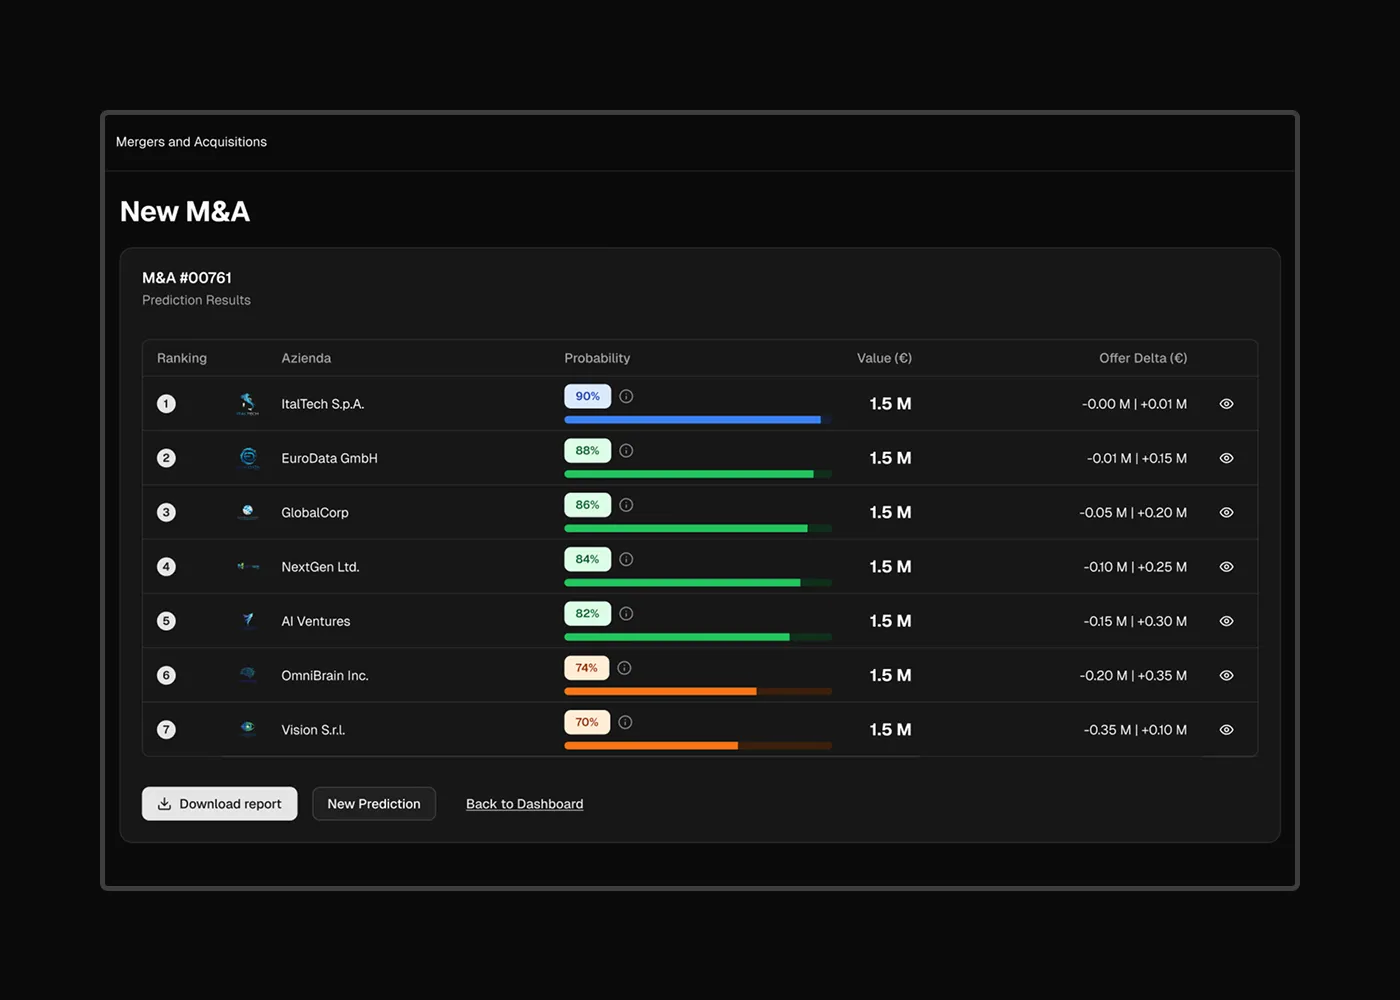
Task: Follow the Back to Dashboard link
Action: [x=524, y=804]
